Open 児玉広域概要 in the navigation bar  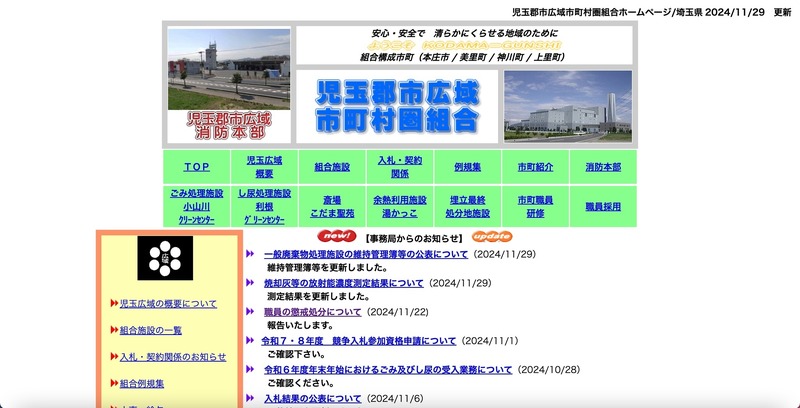264,167
